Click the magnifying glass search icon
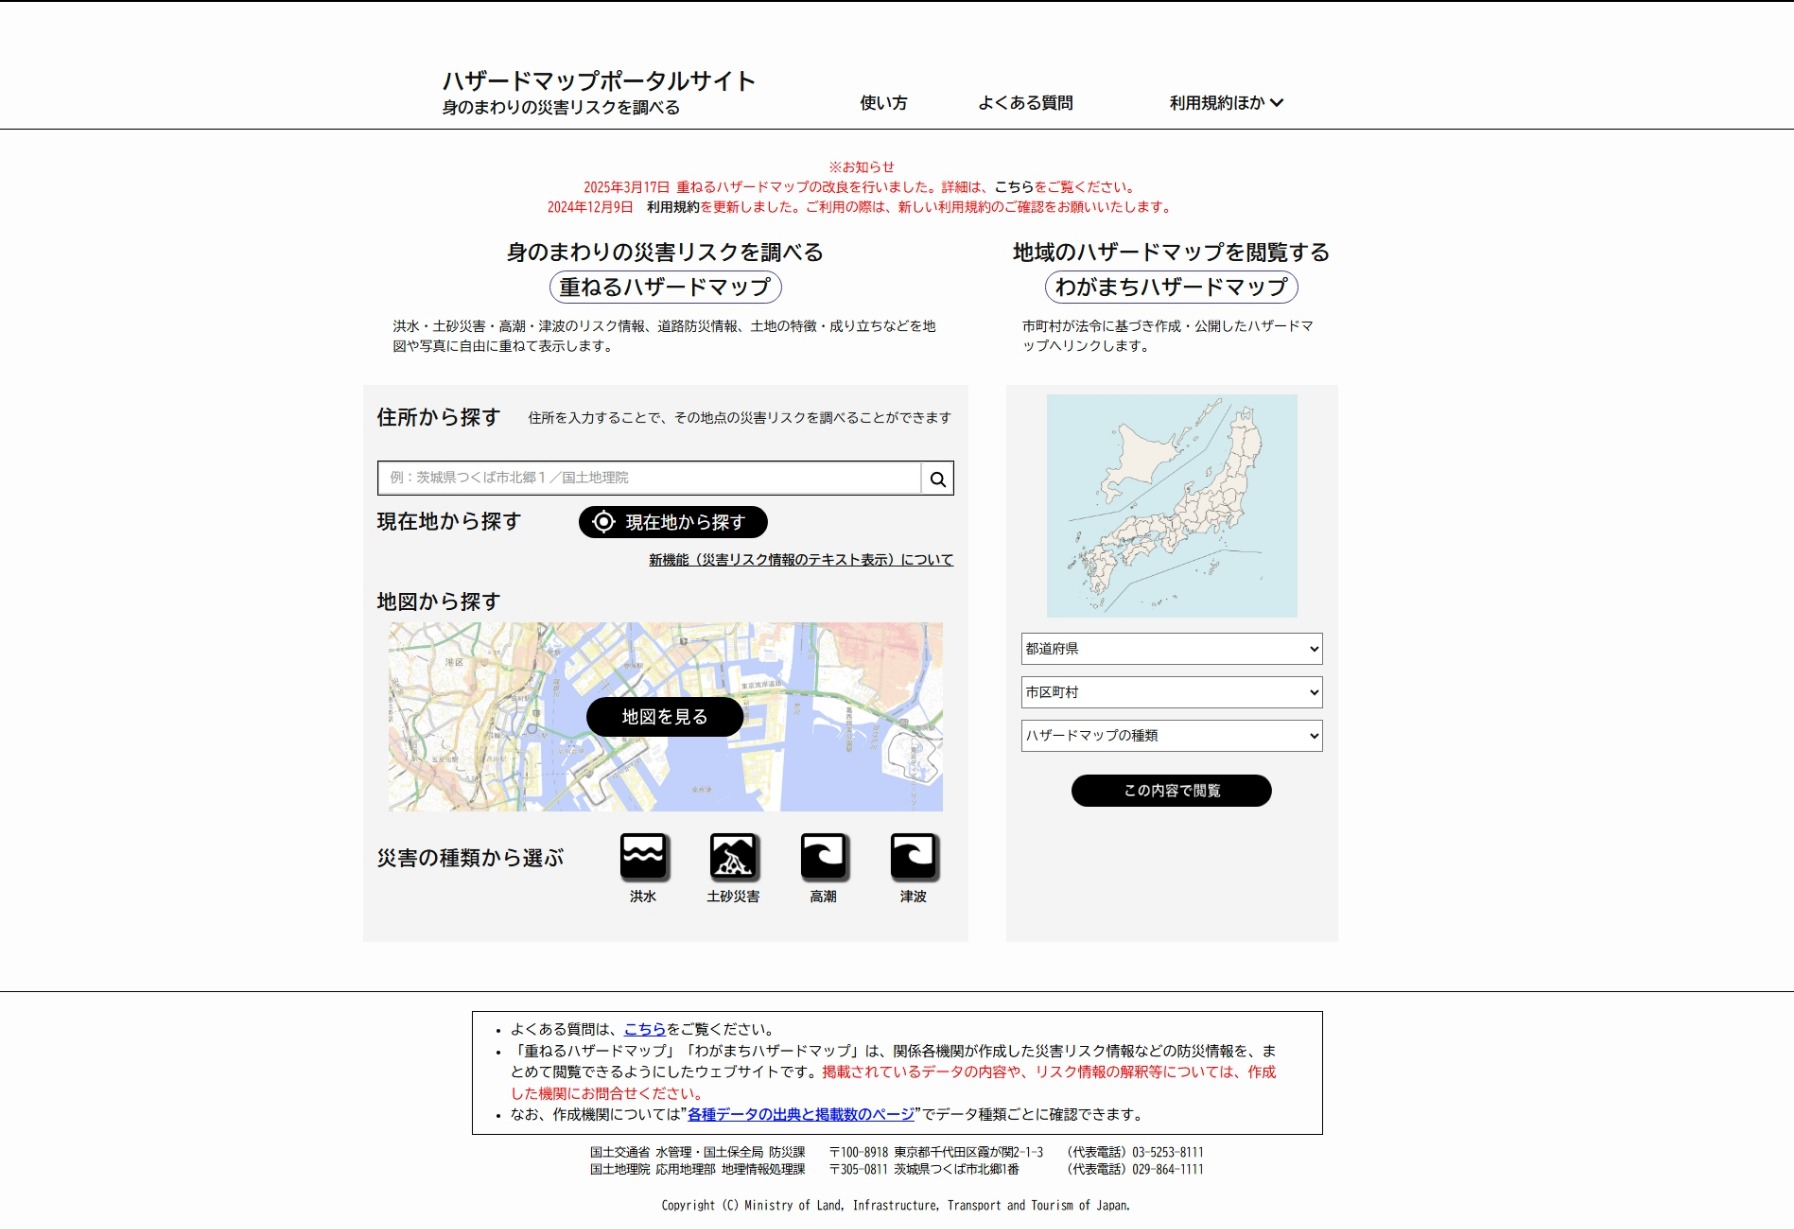The width and height of the screenshot is (1794, 1229). (x=937, y=479)
